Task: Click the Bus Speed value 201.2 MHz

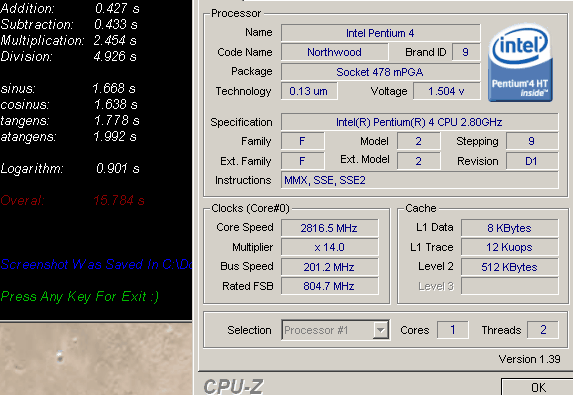Action: coord(329,267)
